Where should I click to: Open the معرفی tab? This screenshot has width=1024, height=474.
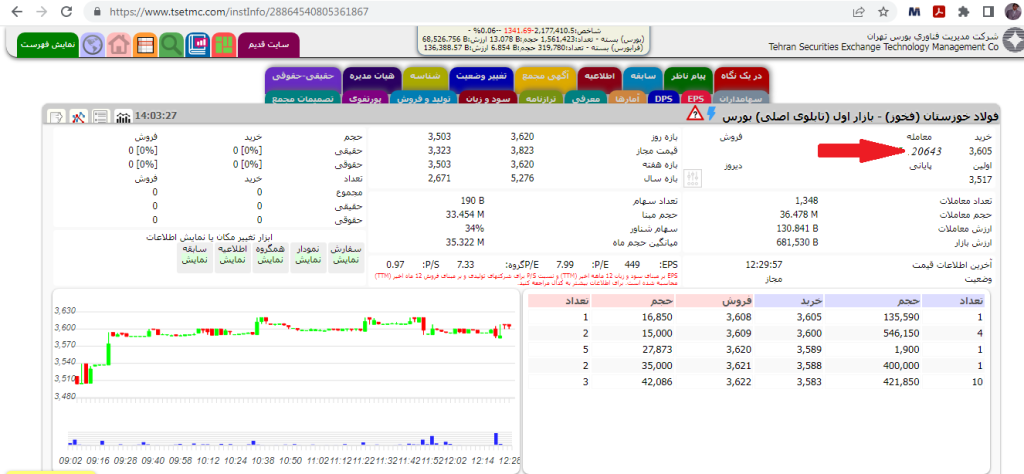tap(585, 99)
